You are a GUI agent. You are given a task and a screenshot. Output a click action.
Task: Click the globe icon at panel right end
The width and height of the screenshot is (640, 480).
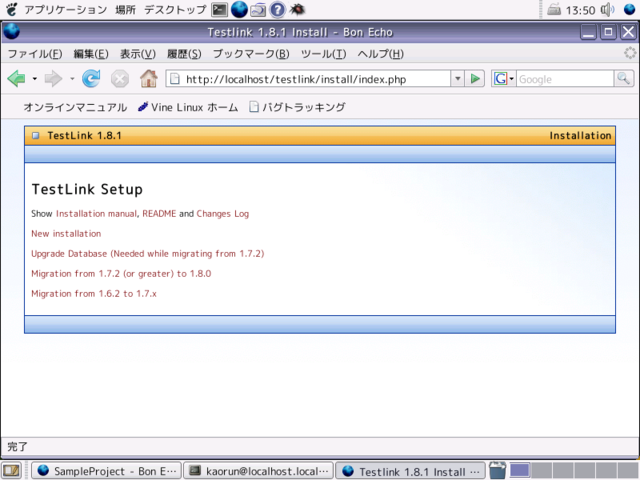(x=629, y=9)
